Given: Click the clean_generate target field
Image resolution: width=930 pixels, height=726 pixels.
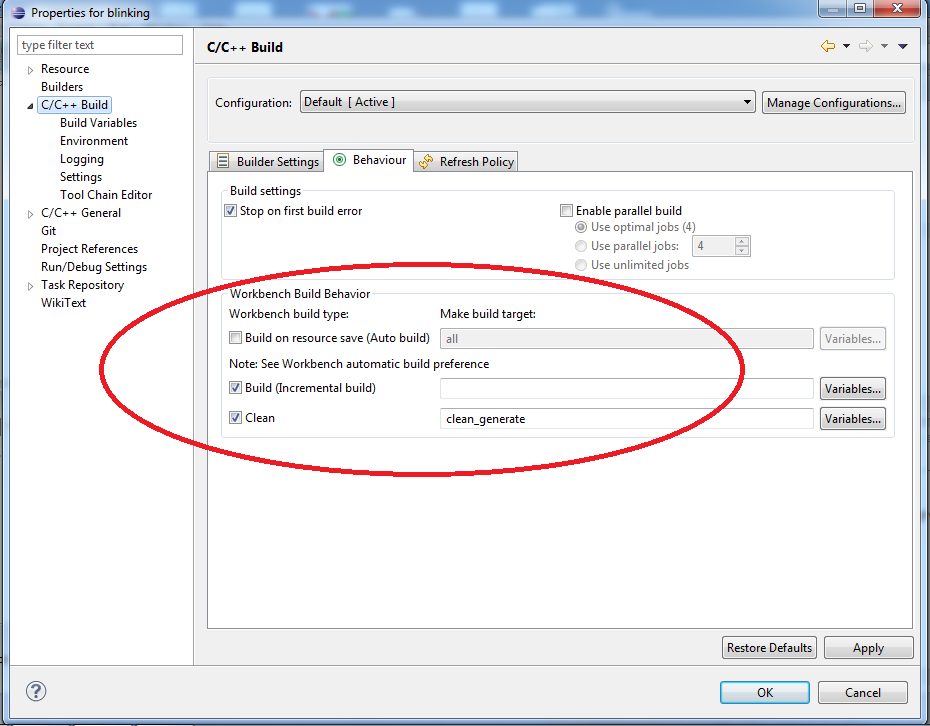Looking at the screenshot, I should [x=626, y=419].
